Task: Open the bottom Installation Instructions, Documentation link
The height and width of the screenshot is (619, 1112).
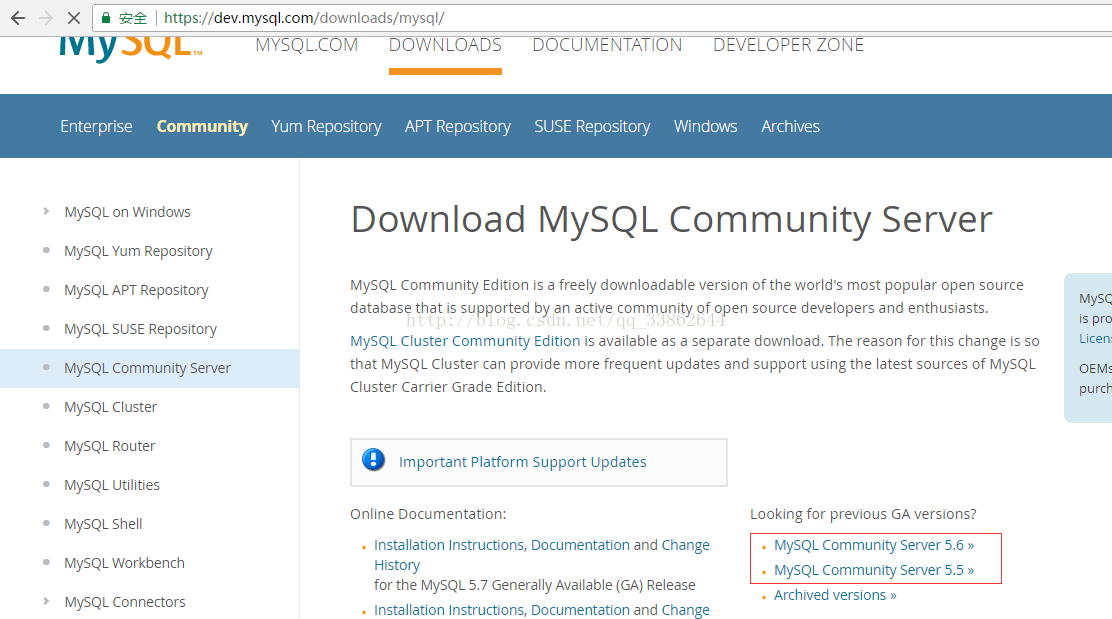Action: pos(502,610)
